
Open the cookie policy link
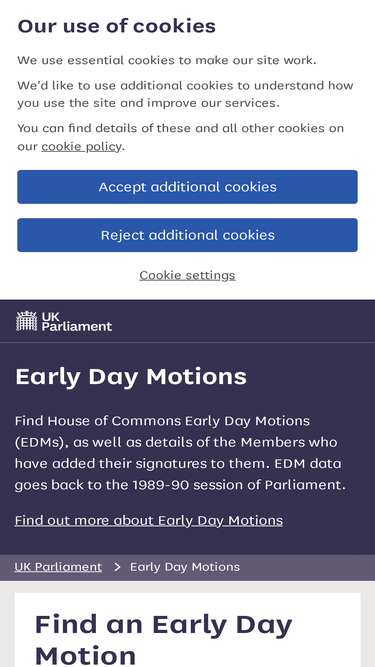tap(81, 146)
